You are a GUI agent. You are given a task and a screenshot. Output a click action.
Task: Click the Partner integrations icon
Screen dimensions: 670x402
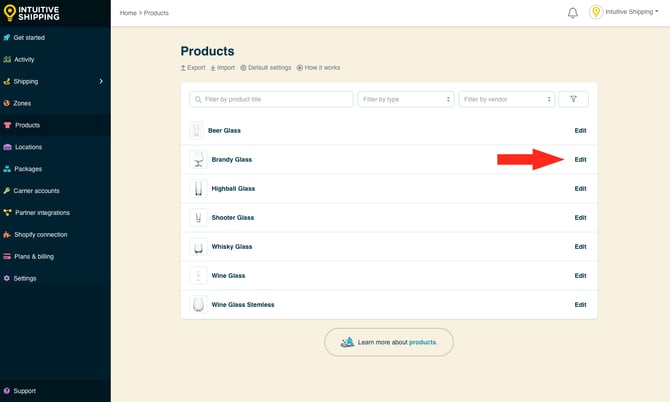7,212
